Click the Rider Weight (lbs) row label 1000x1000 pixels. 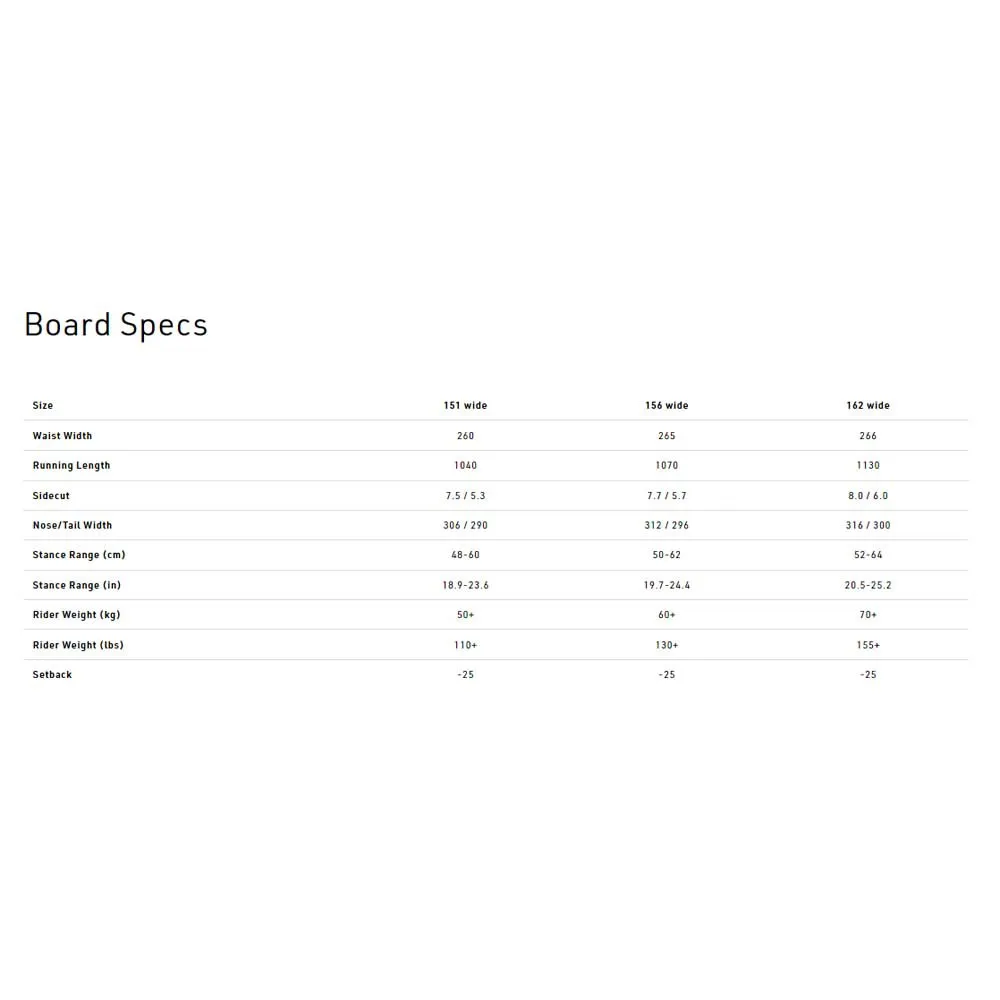click(x=78, y=645)
